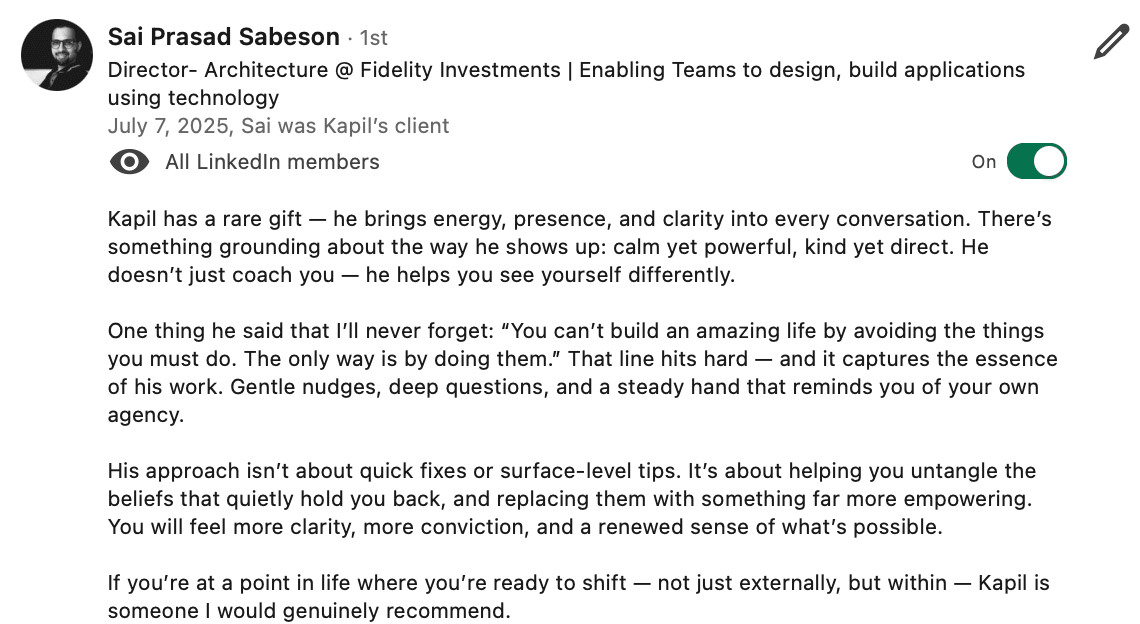This screenshot has height=624, width=1140.
Task: Turn off the recommendation visibility toggle
Action: 1036,162
